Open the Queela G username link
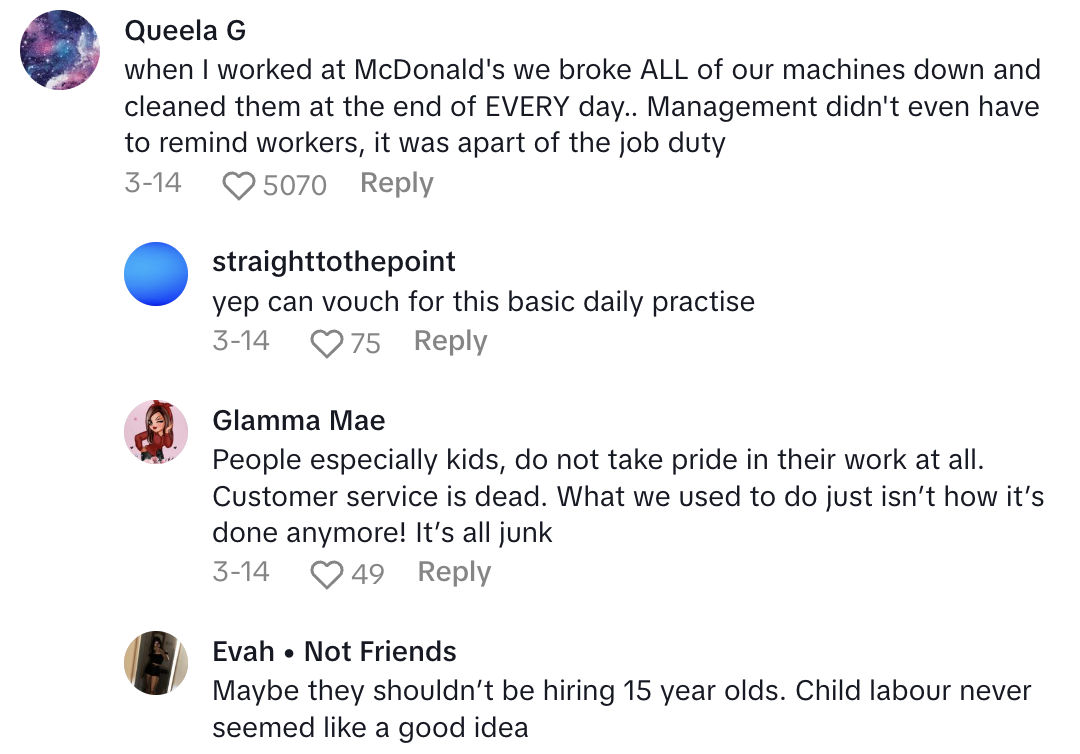Image resolution: width=1080 pixels, height=754 pixels. 185,31
